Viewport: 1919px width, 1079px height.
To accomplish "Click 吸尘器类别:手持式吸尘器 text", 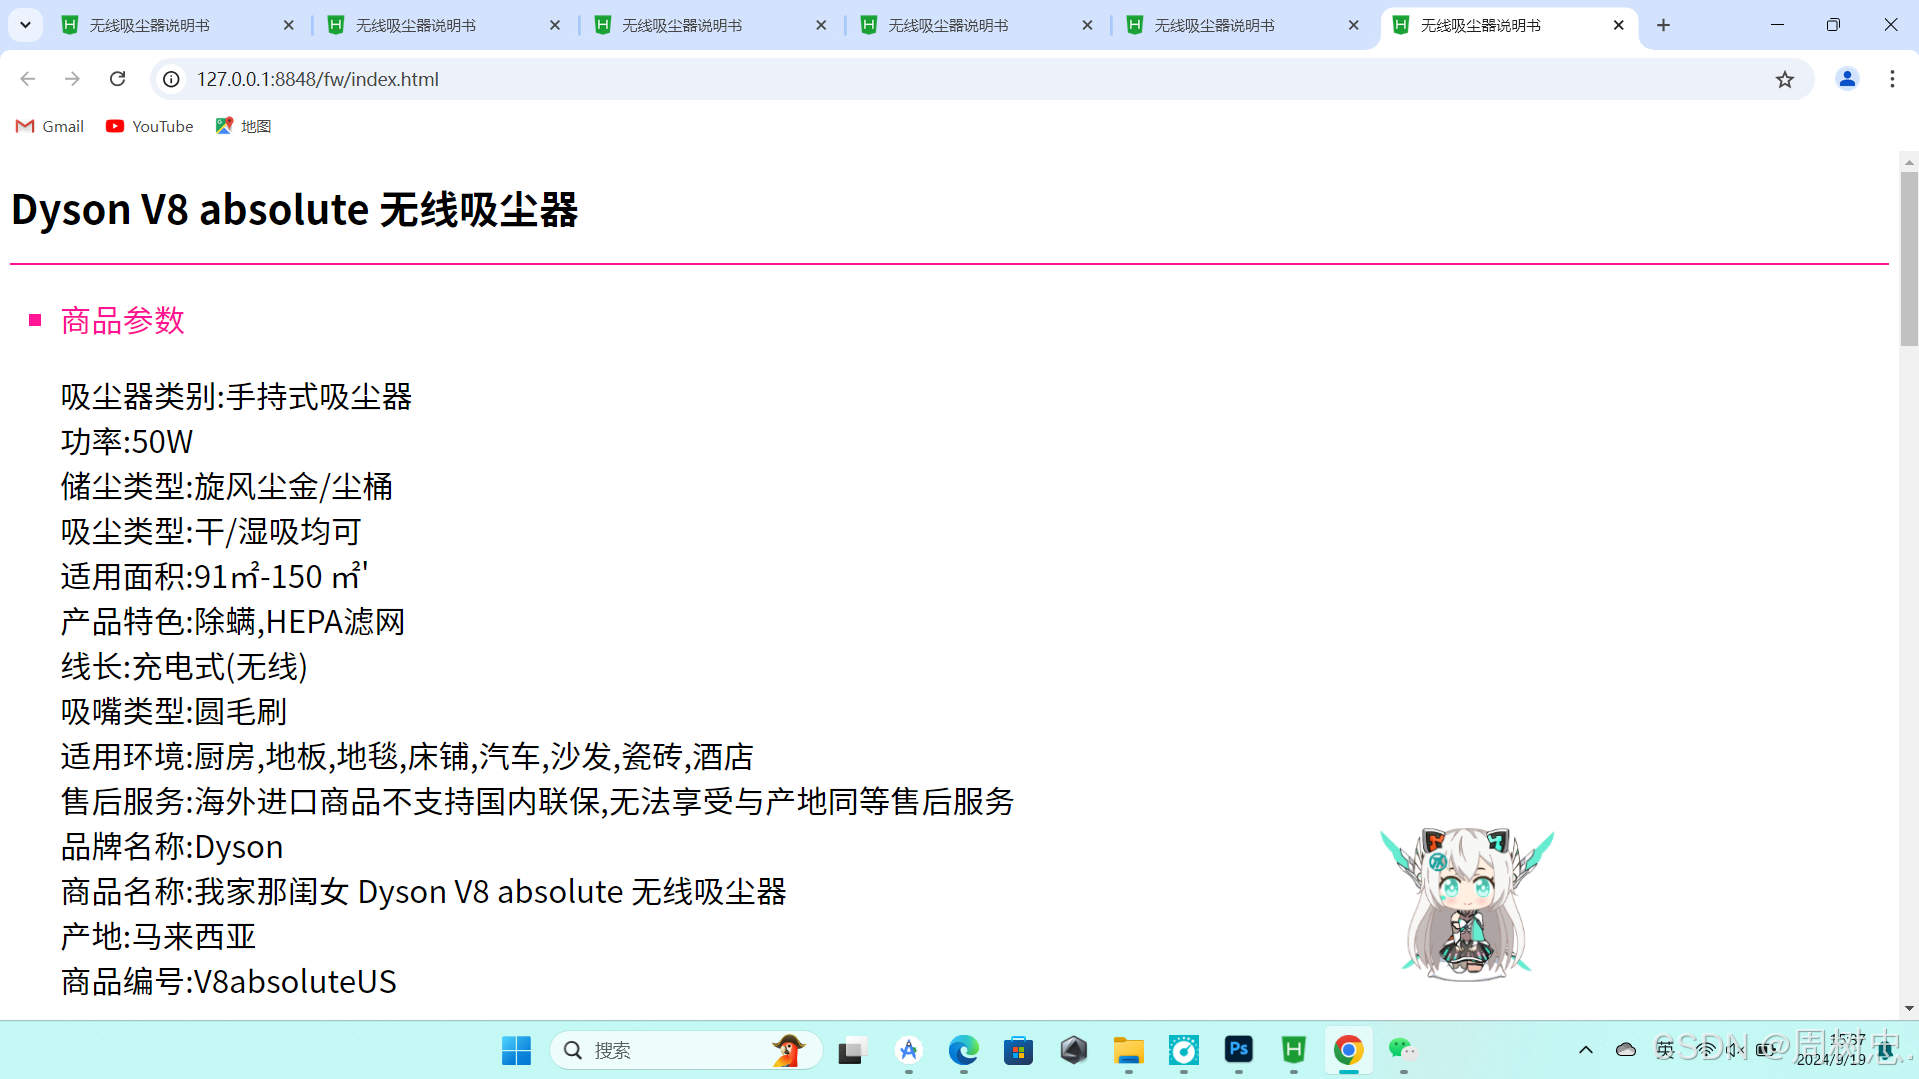I will (x=237, y=397).
